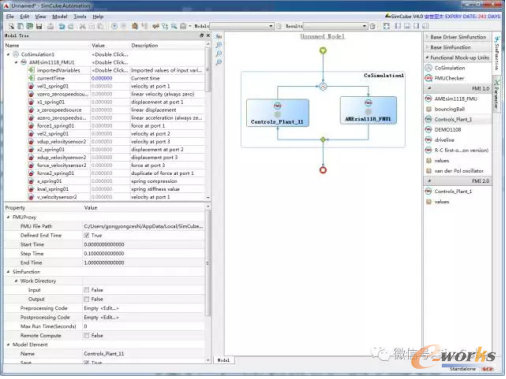Switch to the Model tab below canvas
The width and height of the screenshot is (506, 379).
coord(223,360)
